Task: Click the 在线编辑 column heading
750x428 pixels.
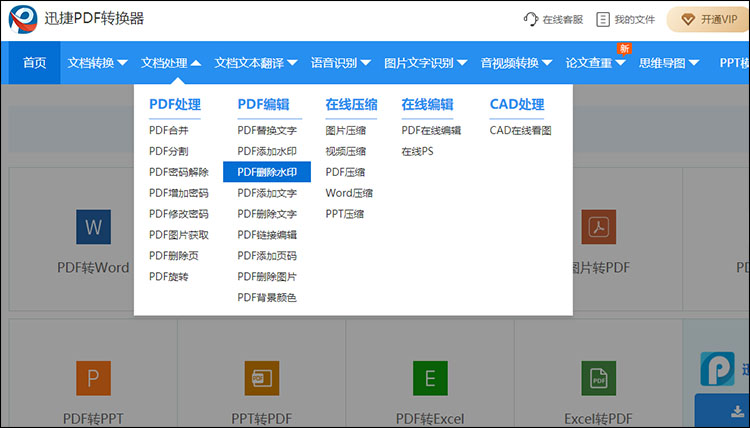Action: pos(428,104)
